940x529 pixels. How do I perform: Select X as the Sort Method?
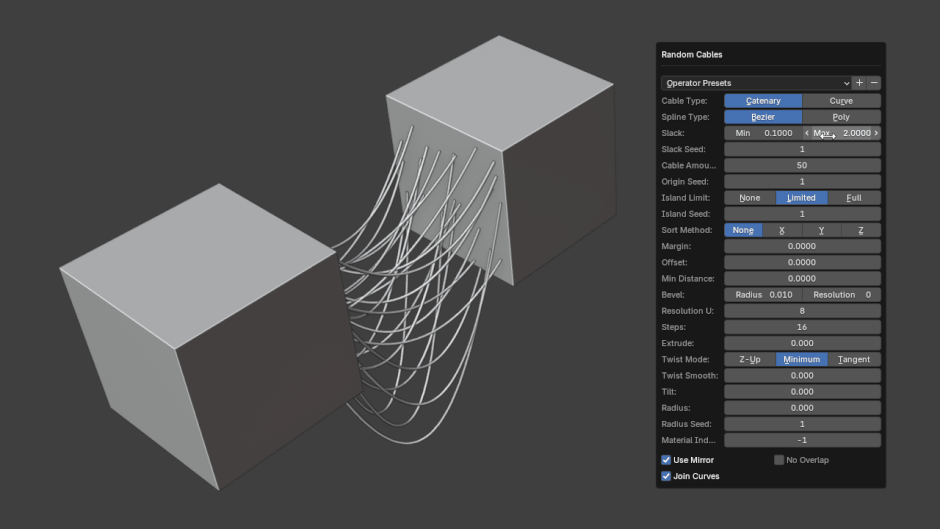[782, 230]
